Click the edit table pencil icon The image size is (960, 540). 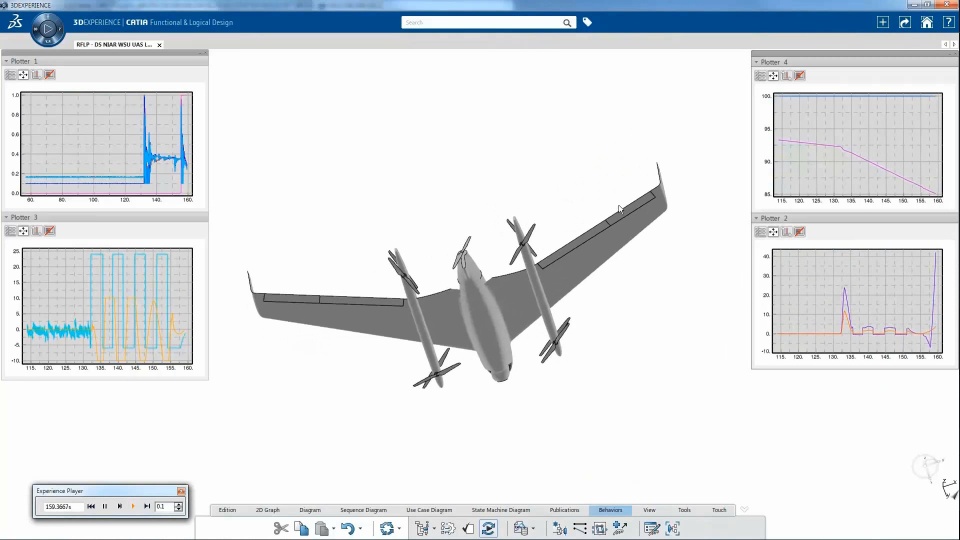tap(651, 528)
